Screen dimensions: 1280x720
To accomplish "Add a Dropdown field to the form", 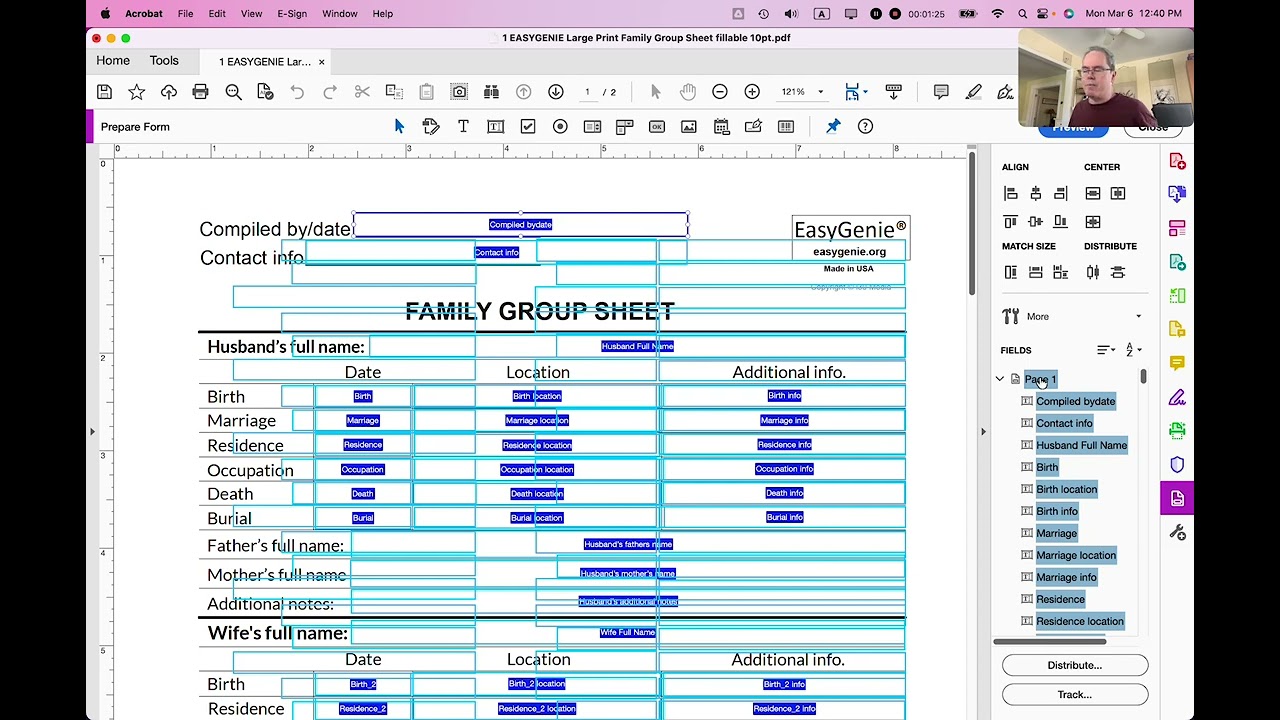I will pos(624,126).
